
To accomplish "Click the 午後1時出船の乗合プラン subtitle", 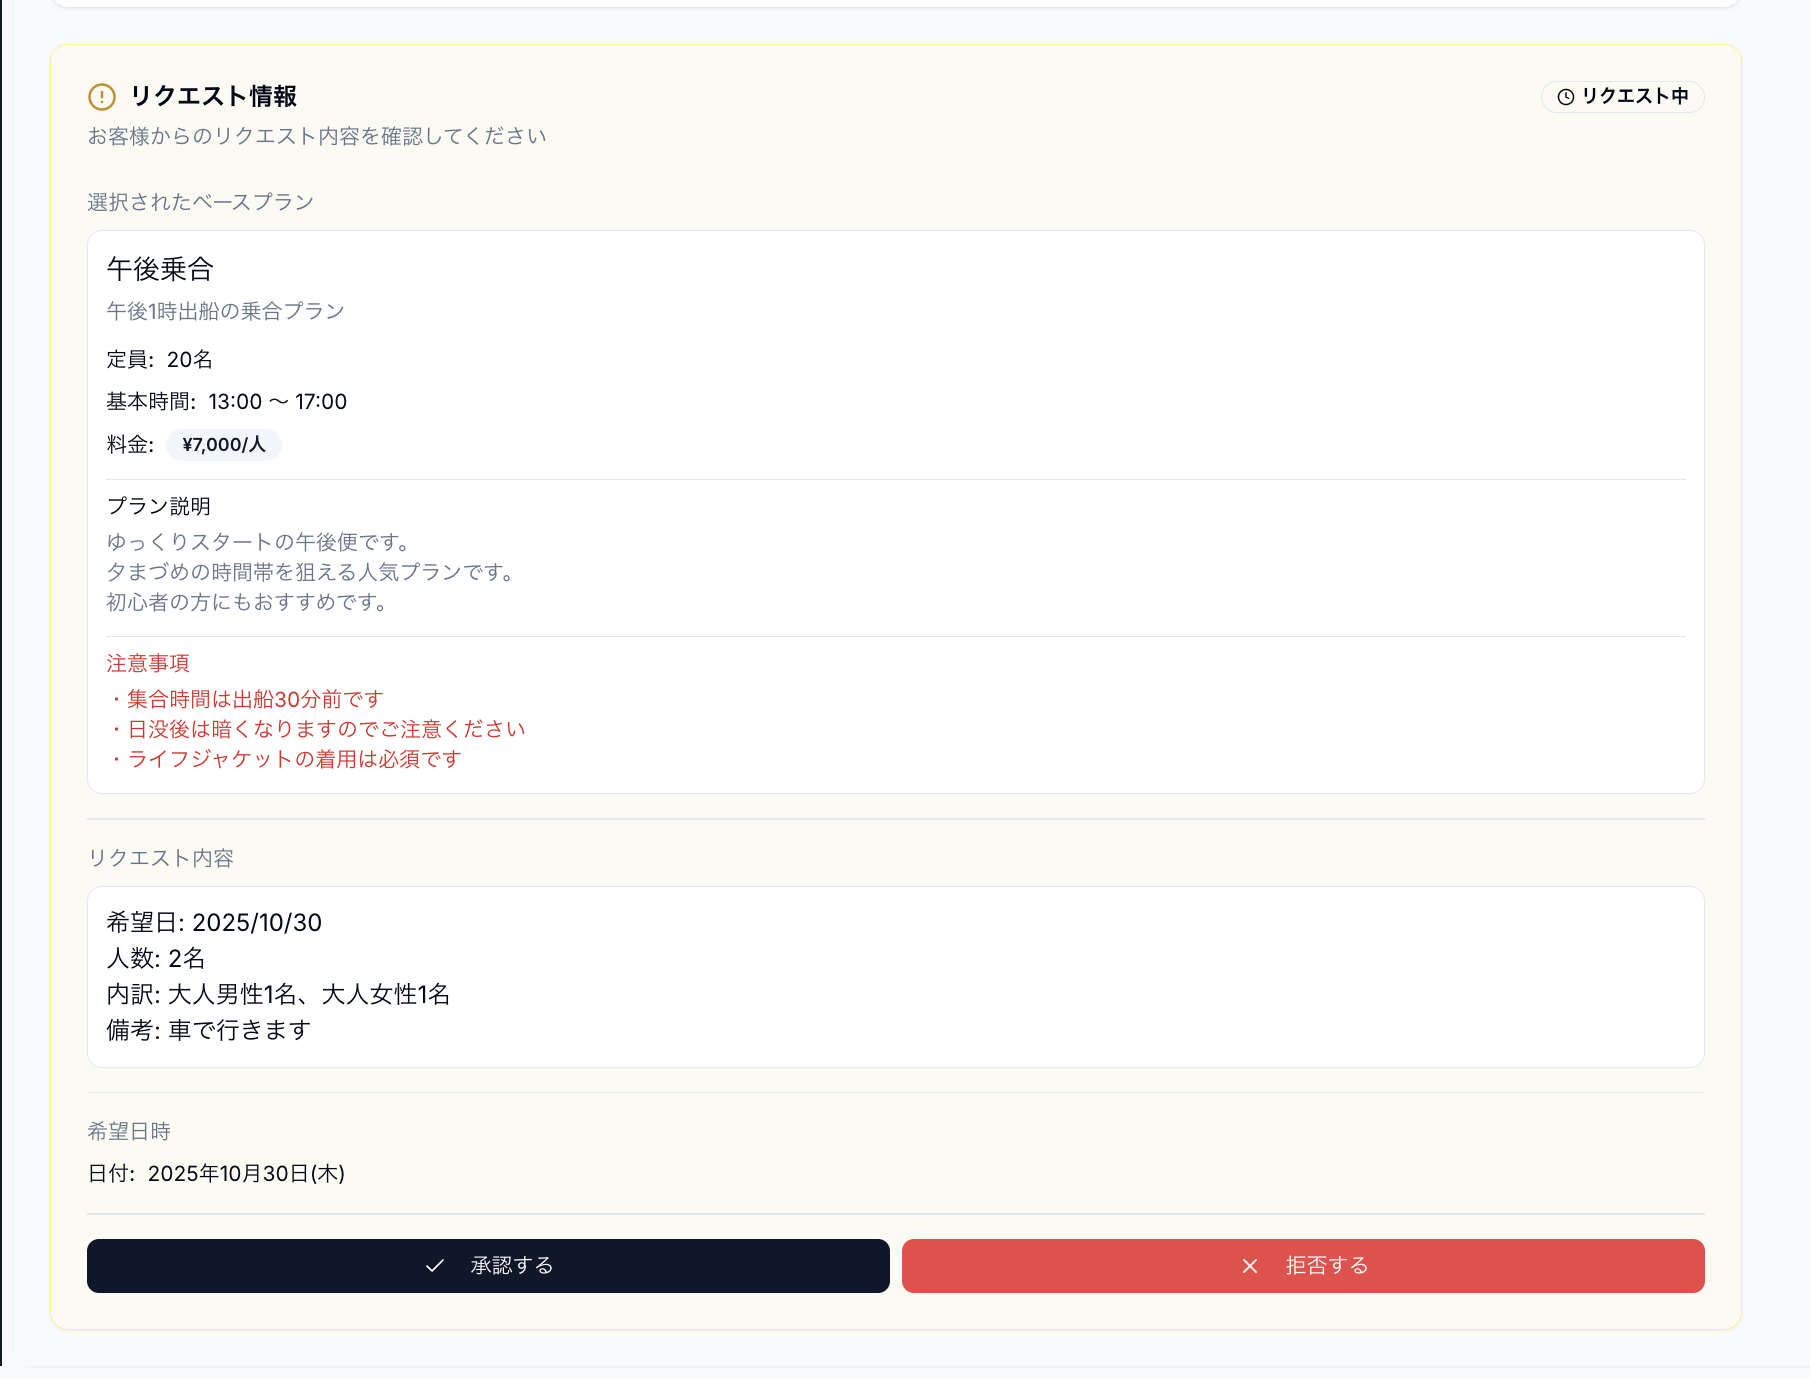I will click(226, 311).
